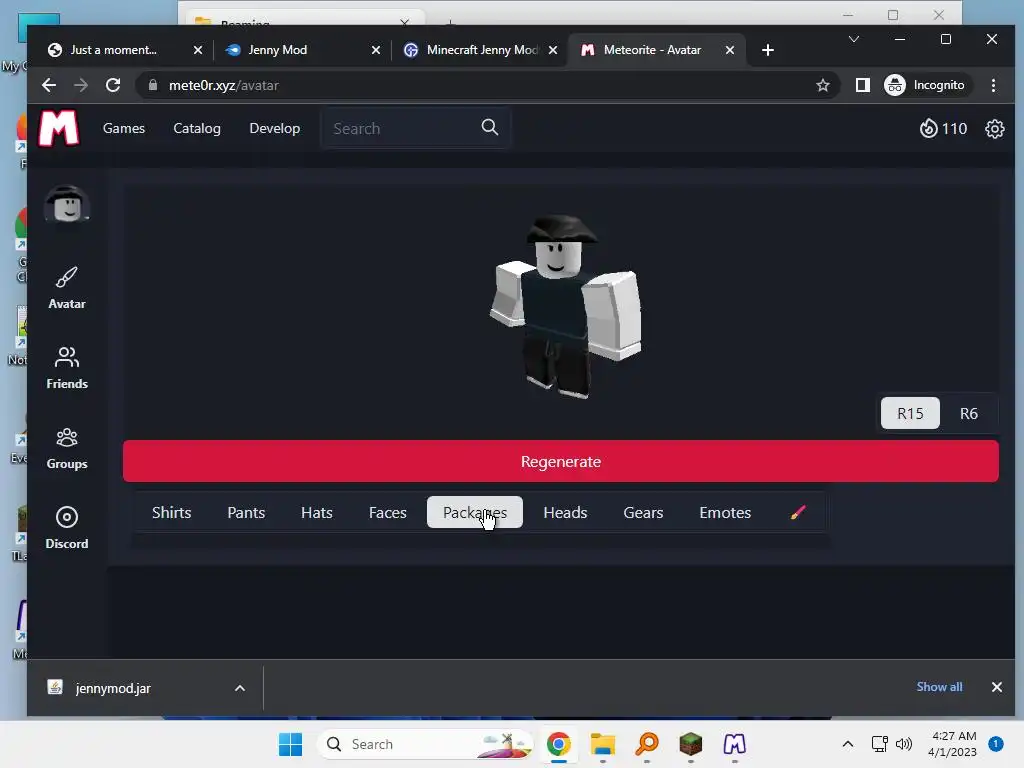
Task: Open Minecraft block icon in taskbar
Action: 690,744
